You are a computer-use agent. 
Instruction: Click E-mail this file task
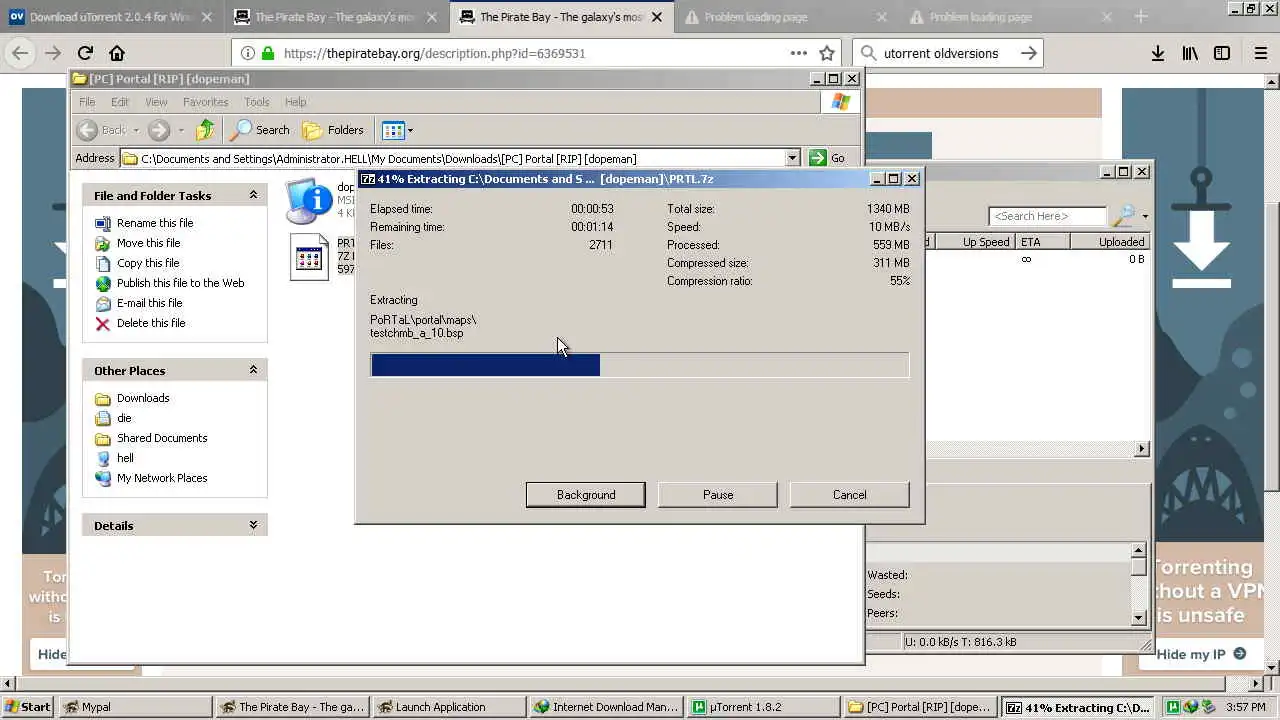pos(149,303)
